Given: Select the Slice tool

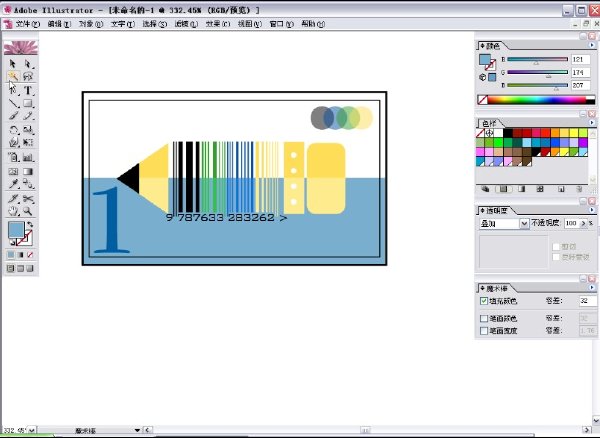Looking at the screenshot, I should click(x=13, y=199).
